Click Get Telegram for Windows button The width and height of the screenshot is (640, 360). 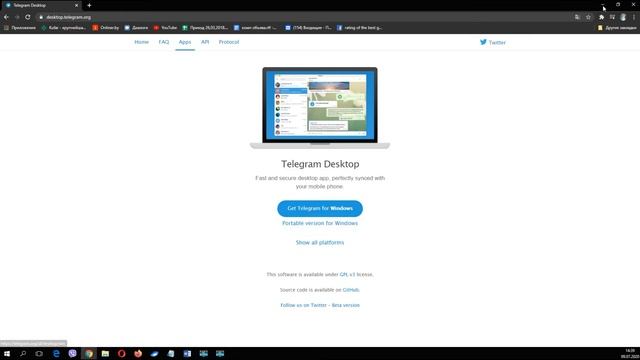(320, 209)
